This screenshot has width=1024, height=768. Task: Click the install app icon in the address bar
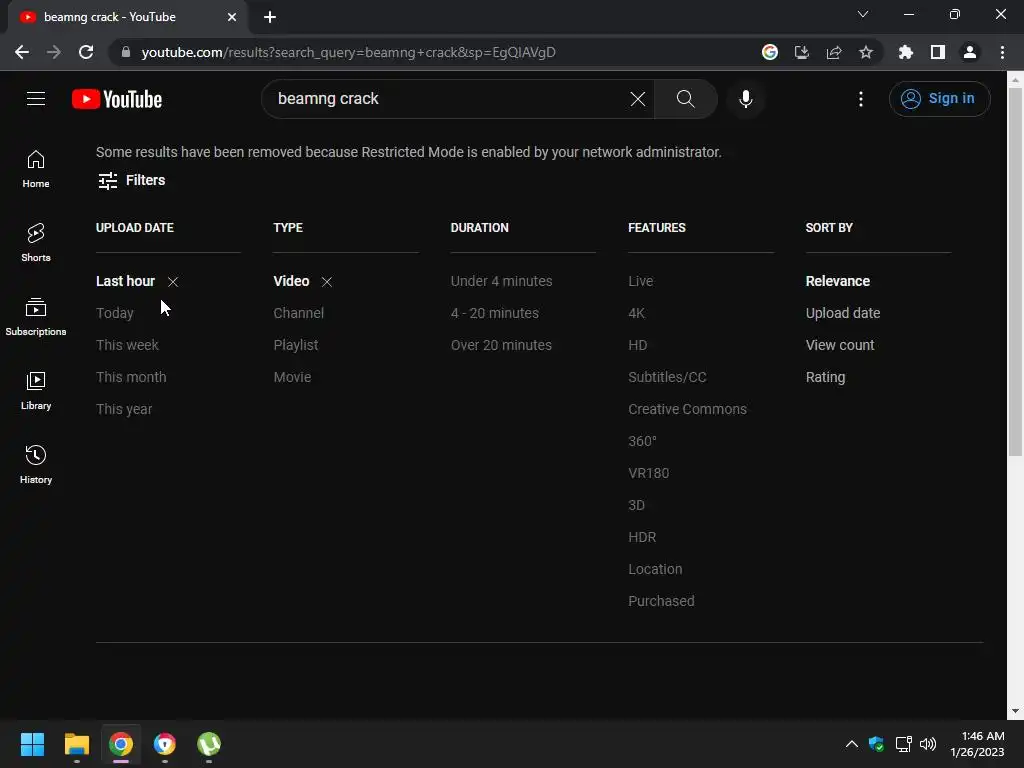tap(801, 52)
